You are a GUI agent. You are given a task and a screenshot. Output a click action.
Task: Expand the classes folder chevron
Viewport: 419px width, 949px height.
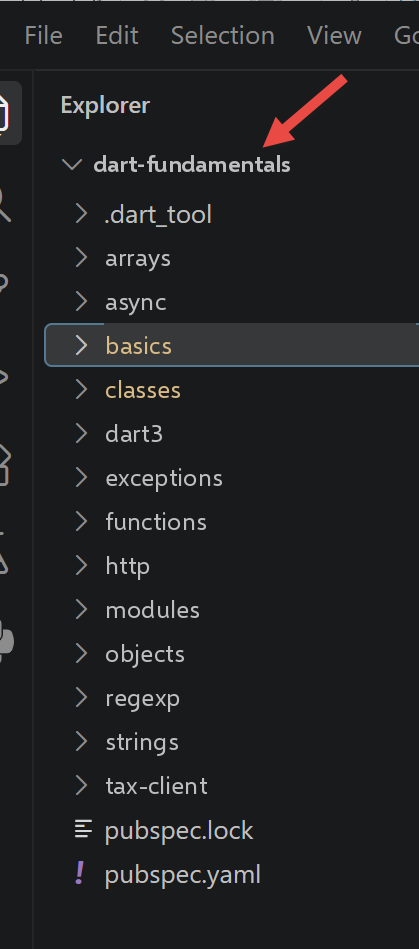81,390
